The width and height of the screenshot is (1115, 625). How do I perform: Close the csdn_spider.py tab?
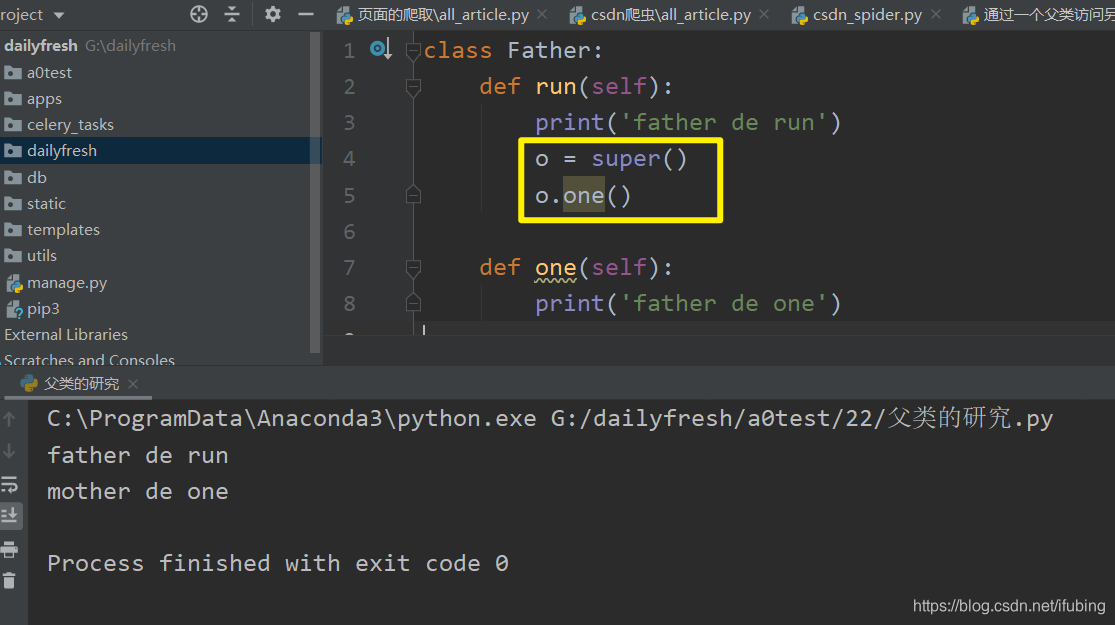936,14
